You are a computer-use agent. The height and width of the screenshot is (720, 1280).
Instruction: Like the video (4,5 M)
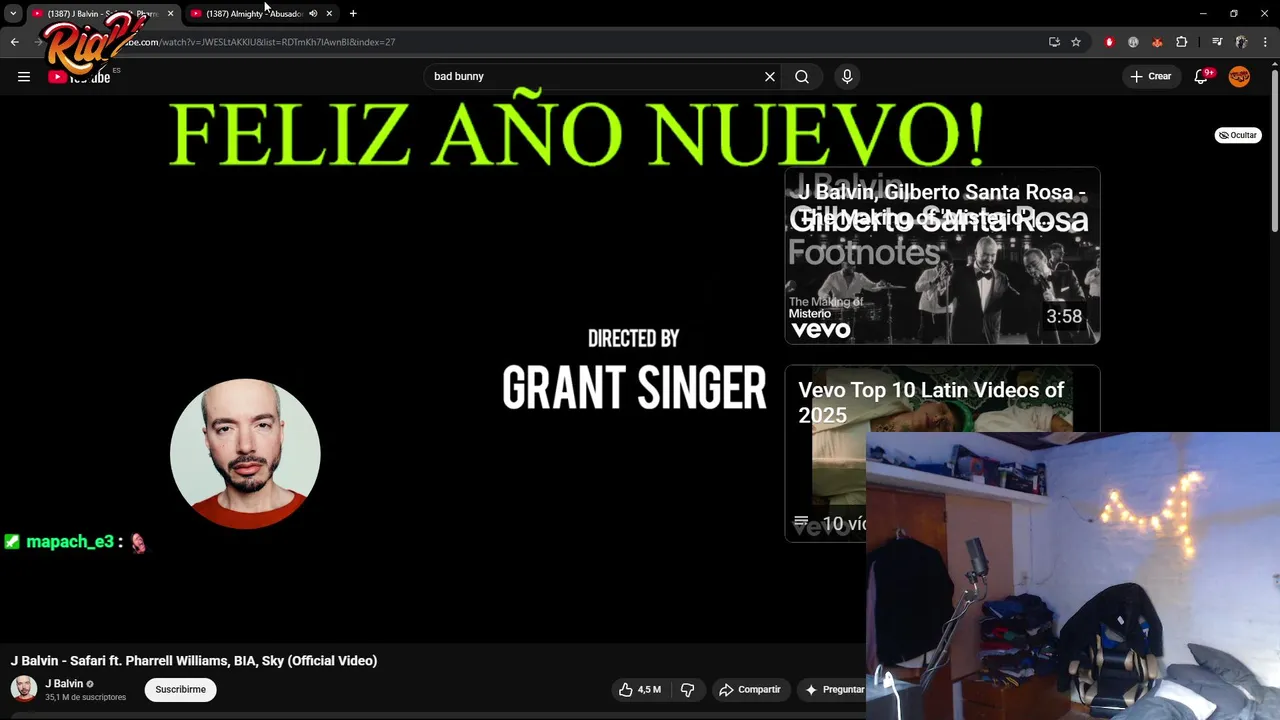(639, 689)
